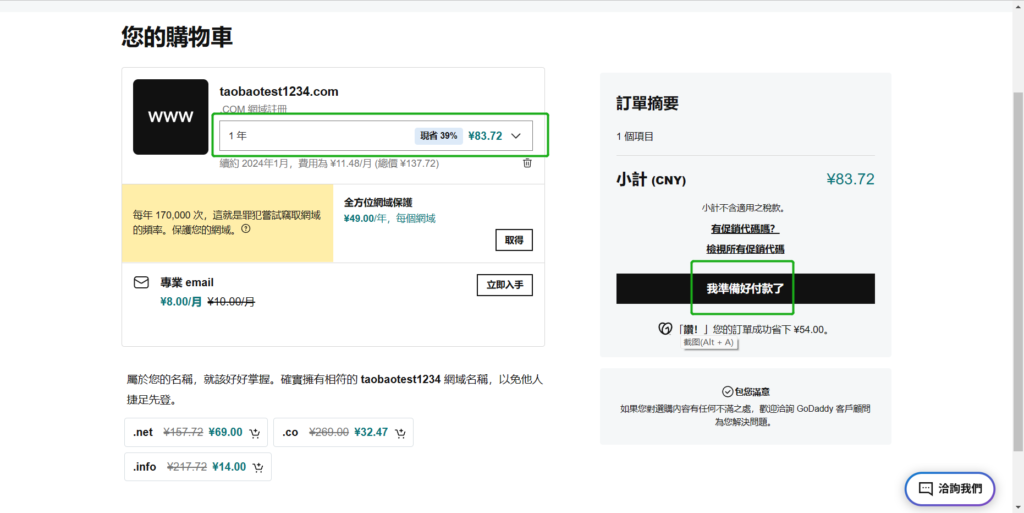
Task: Click the heart icon beside 讚!
Action: pyautogui.click(x=665, y=329)
